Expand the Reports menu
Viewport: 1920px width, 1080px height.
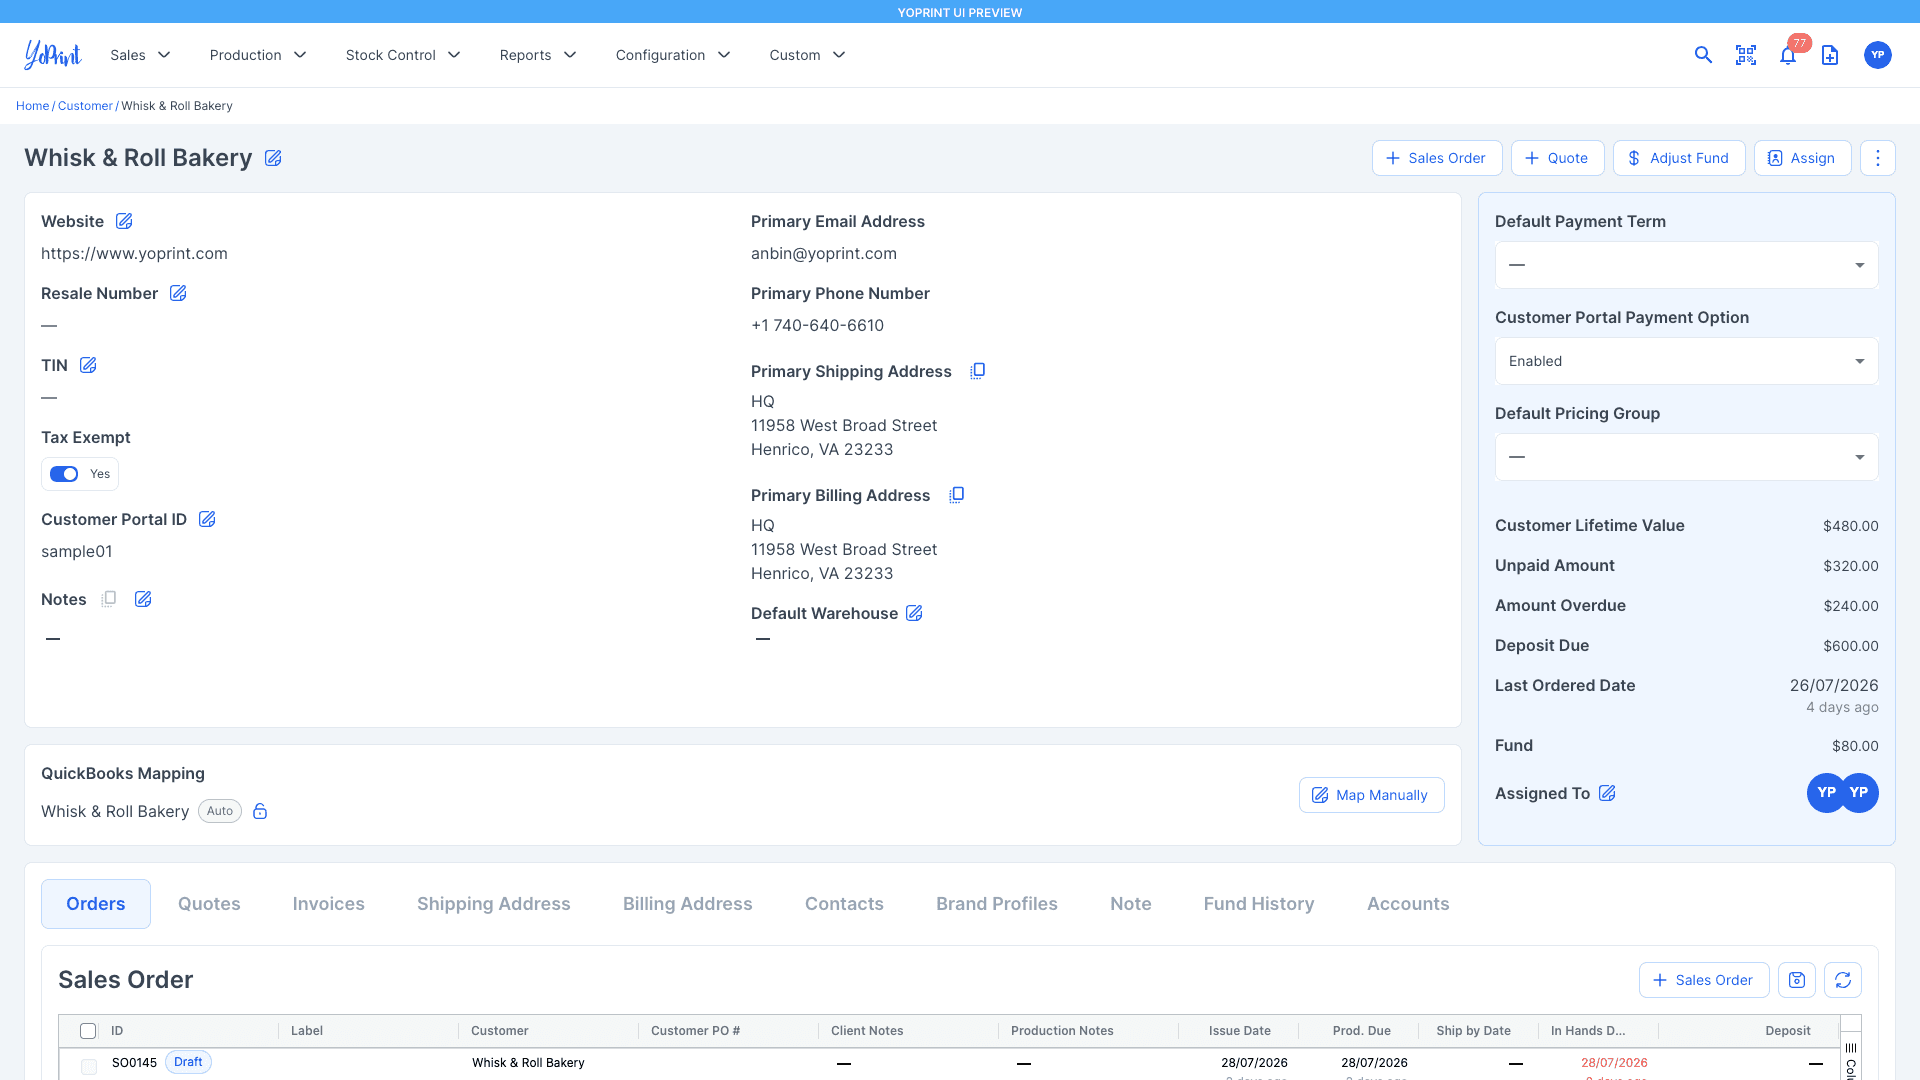coord(538,55)
